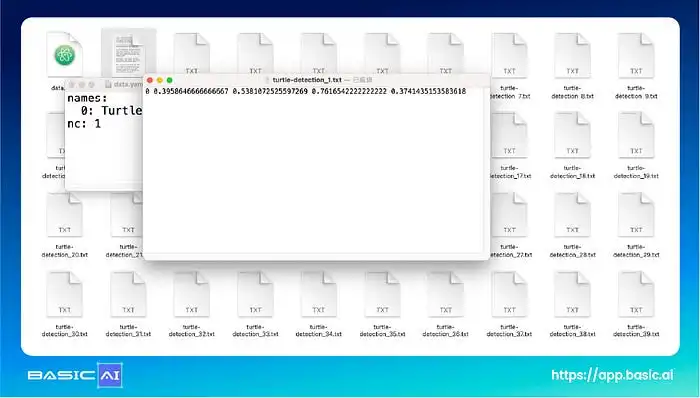Select the data.yaml file with the Atom icon
This screenshot has width=700, height=398.
pyautogui.click(x=64, y=54)
